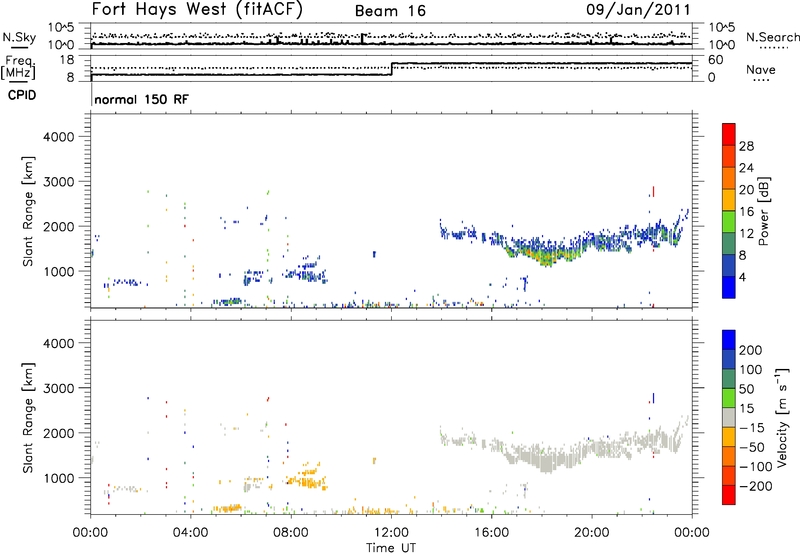Click the red bottom of the velocity colorbar
Image resolution: width=800 pixels, height=554 pixels.
[x=729, y=495]
